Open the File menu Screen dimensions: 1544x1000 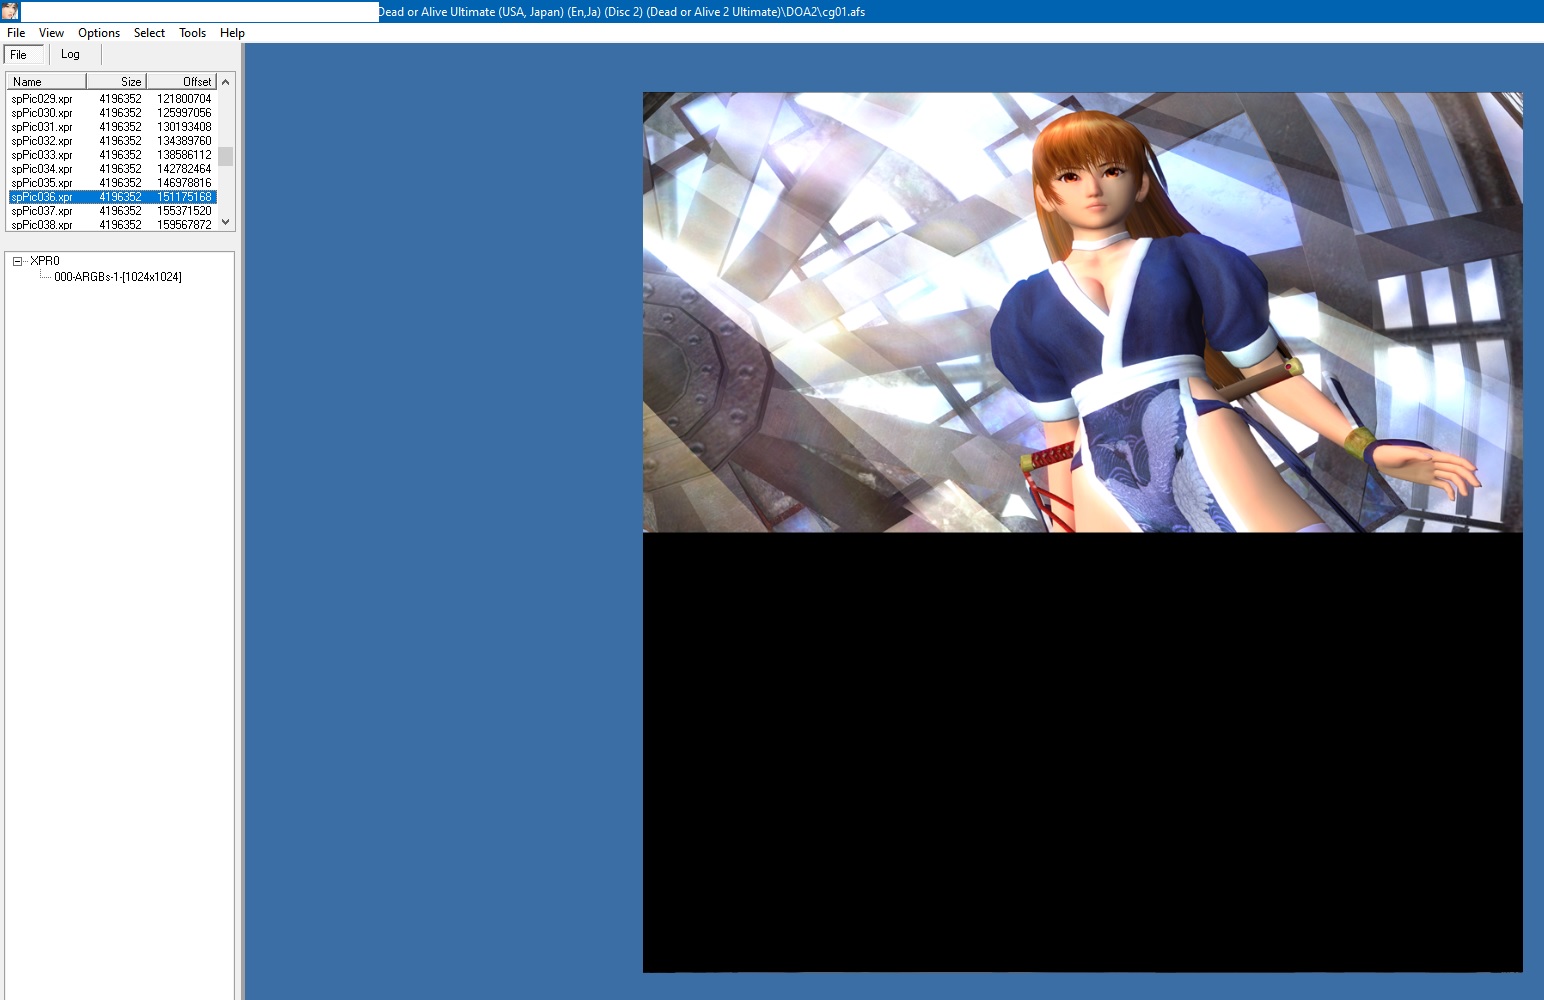click(x=16, y=33)
